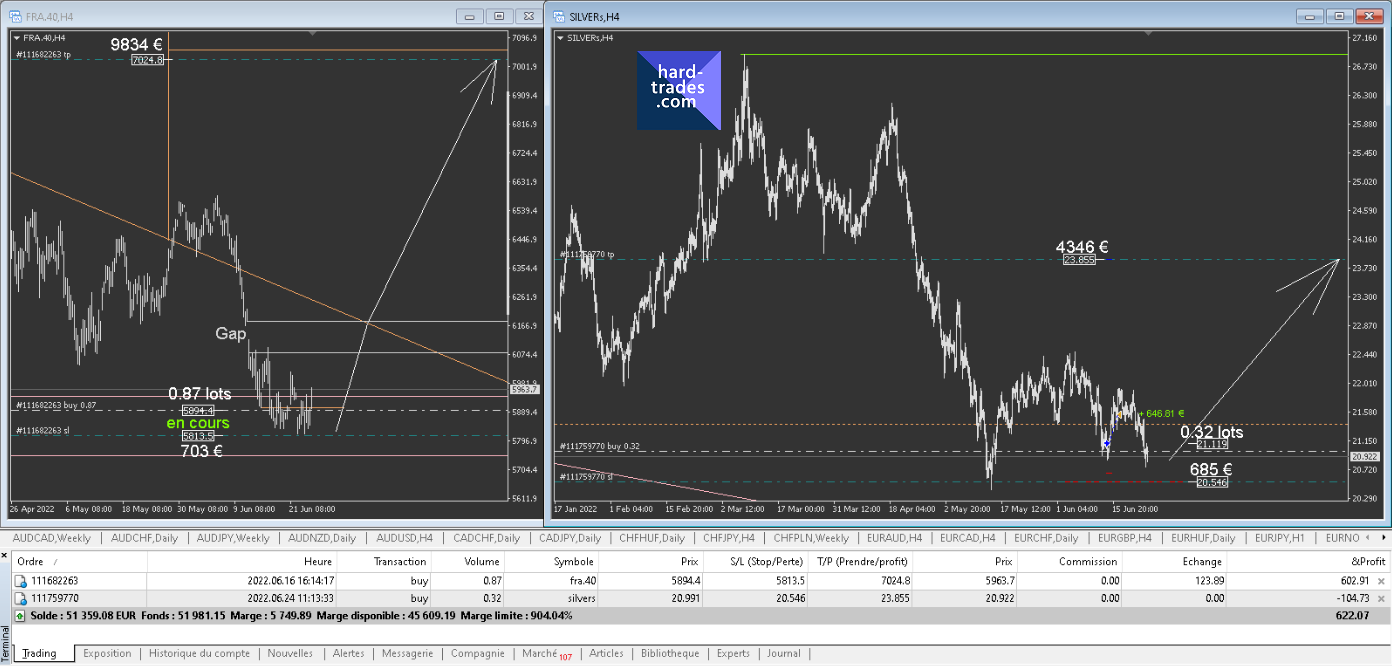Select the AUDCAD,Weekly chart tab
1392x666 pixels.
click(52, 538)
